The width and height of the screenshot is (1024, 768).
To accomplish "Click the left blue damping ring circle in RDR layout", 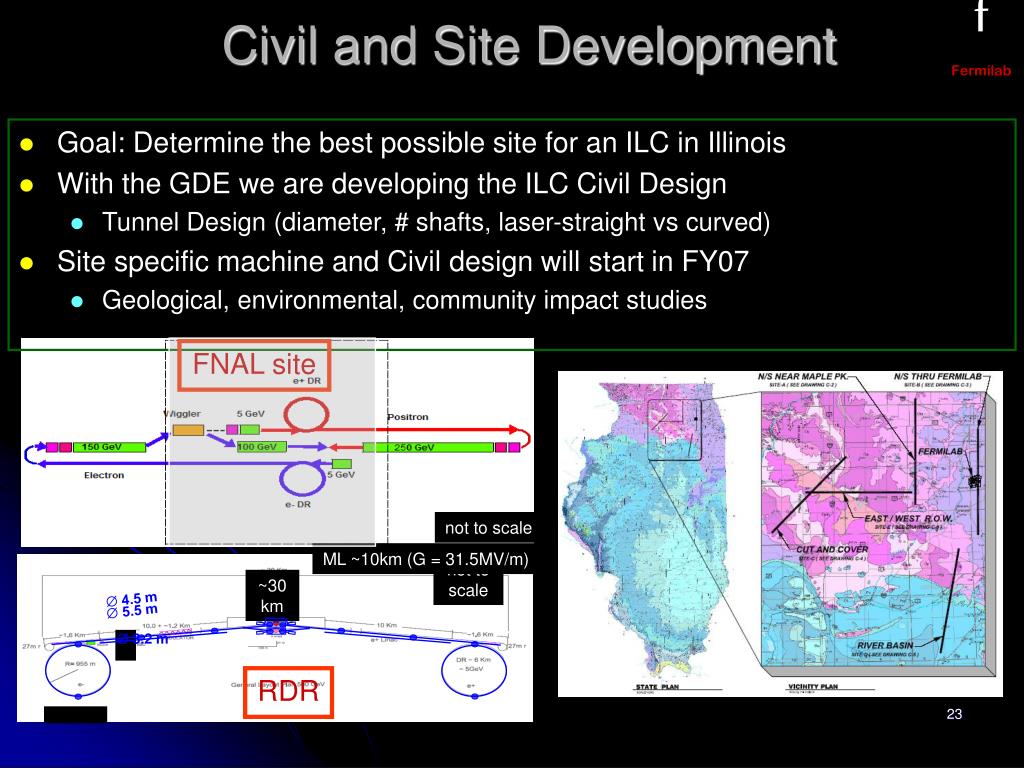I will click(78, 671).
